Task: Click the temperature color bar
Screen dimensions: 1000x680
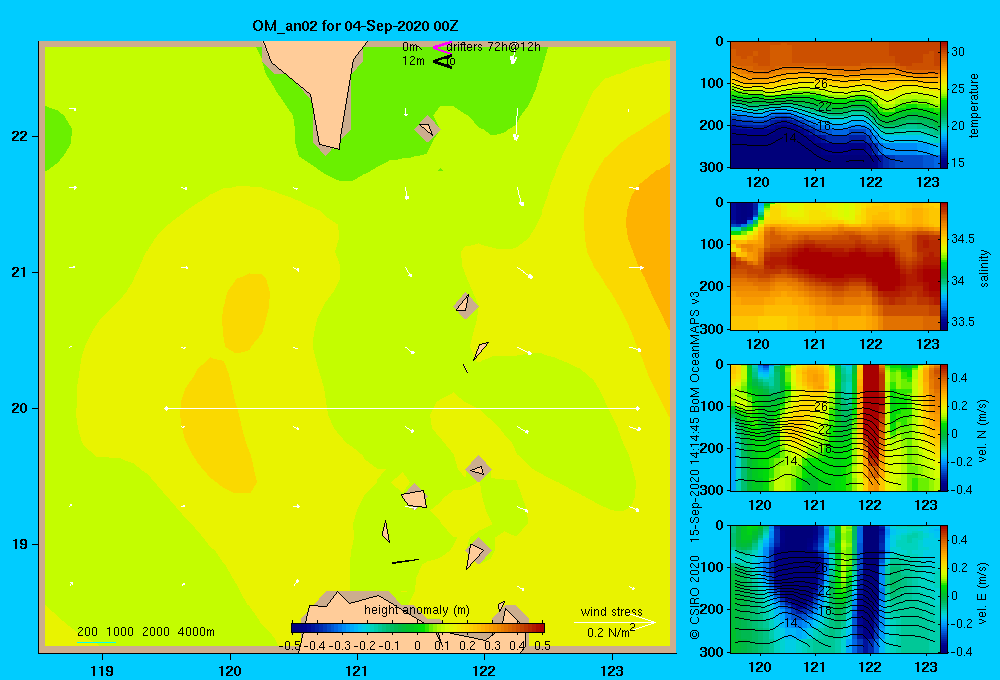Action: click(x=944, y=105)
